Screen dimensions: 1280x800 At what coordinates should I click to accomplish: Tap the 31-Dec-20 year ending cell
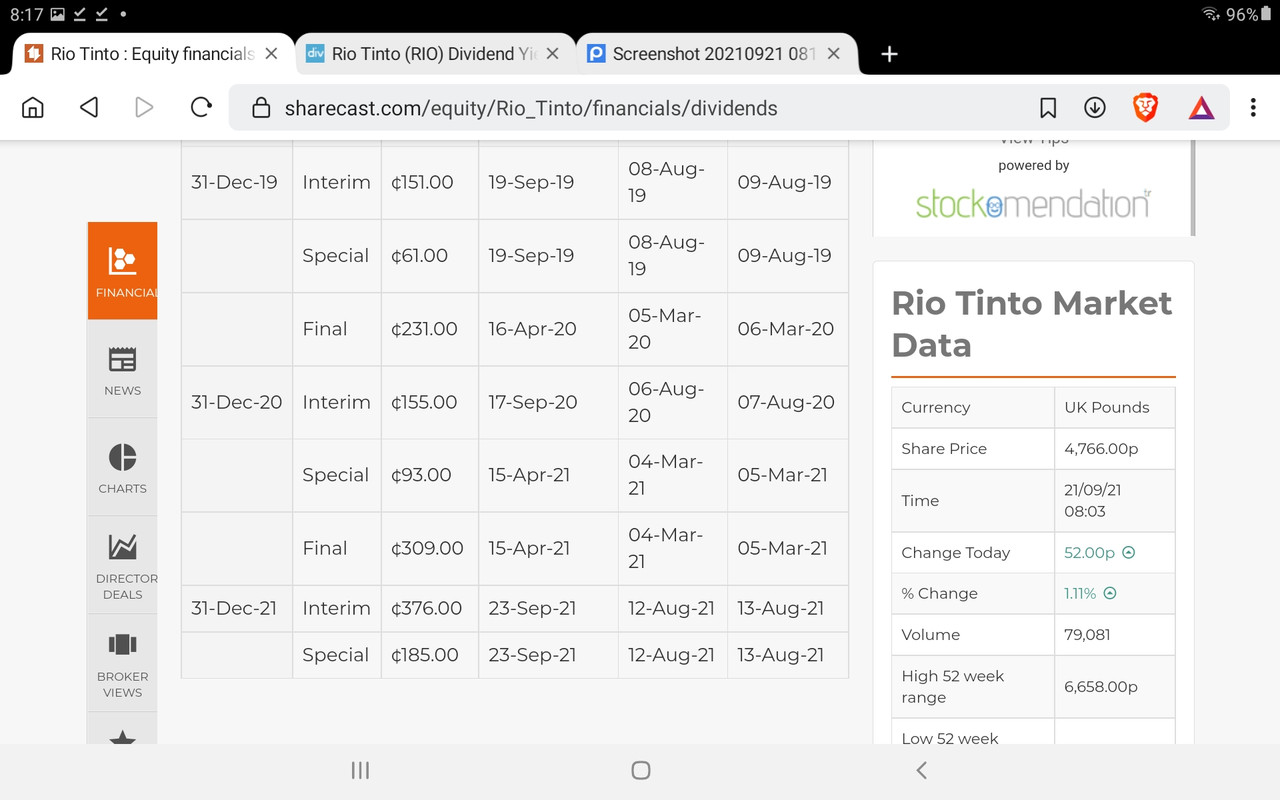pos(236,402)
